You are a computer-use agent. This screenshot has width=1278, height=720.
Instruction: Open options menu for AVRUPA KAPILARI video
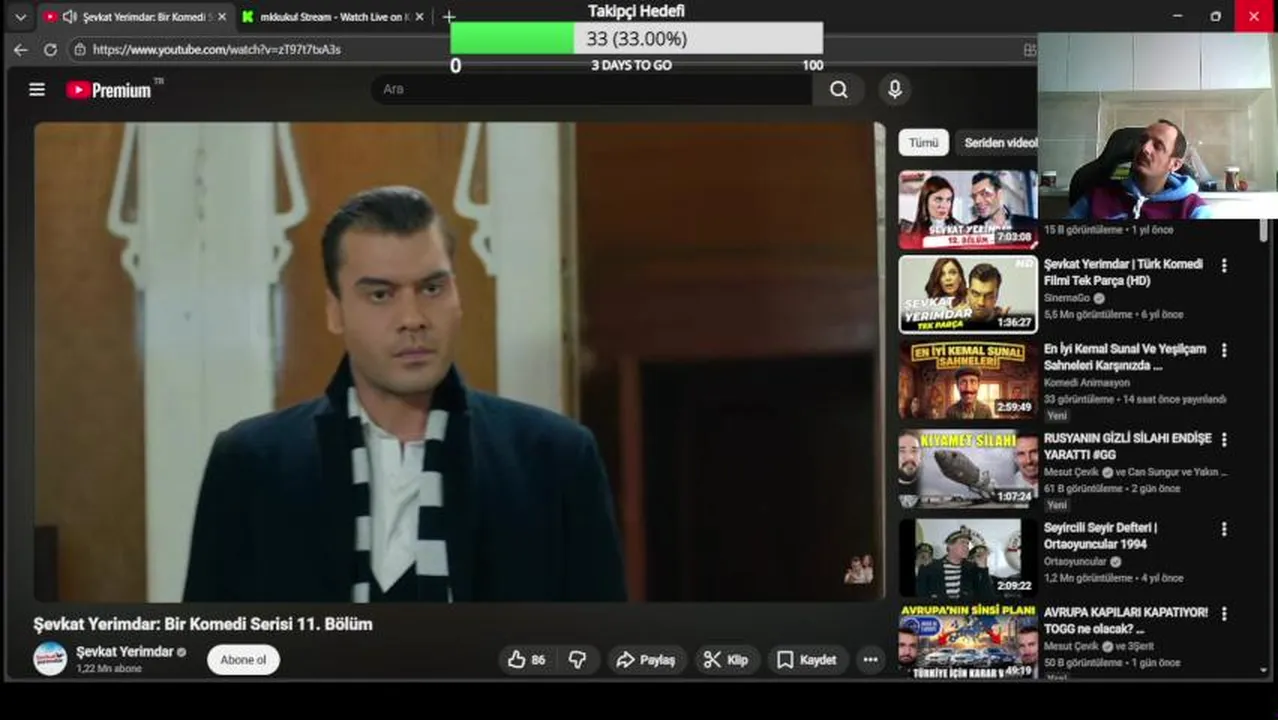(x=1223, y=614)
